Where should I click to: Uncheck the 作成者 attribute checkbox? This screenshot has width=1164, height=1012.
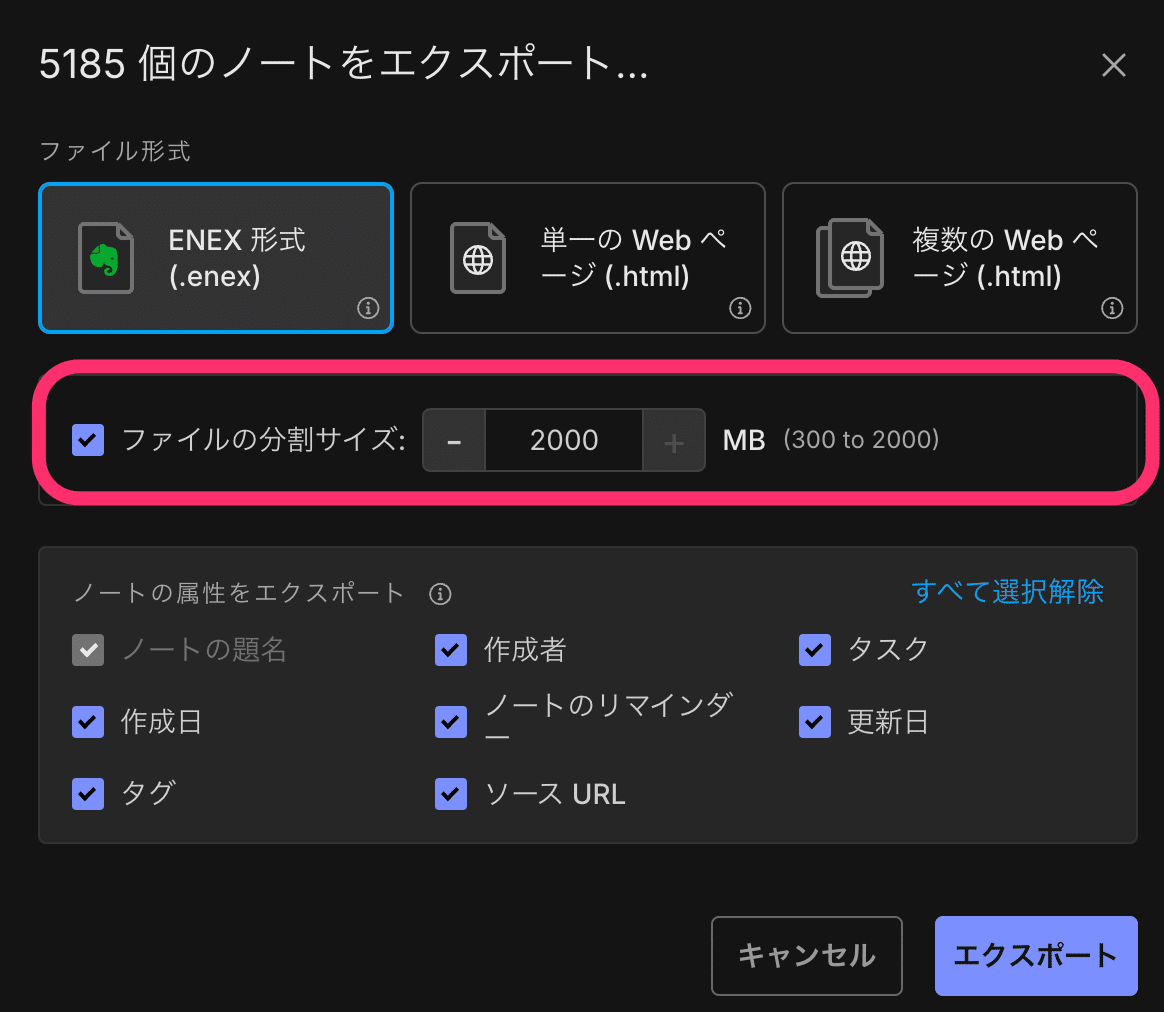point(451,650)
